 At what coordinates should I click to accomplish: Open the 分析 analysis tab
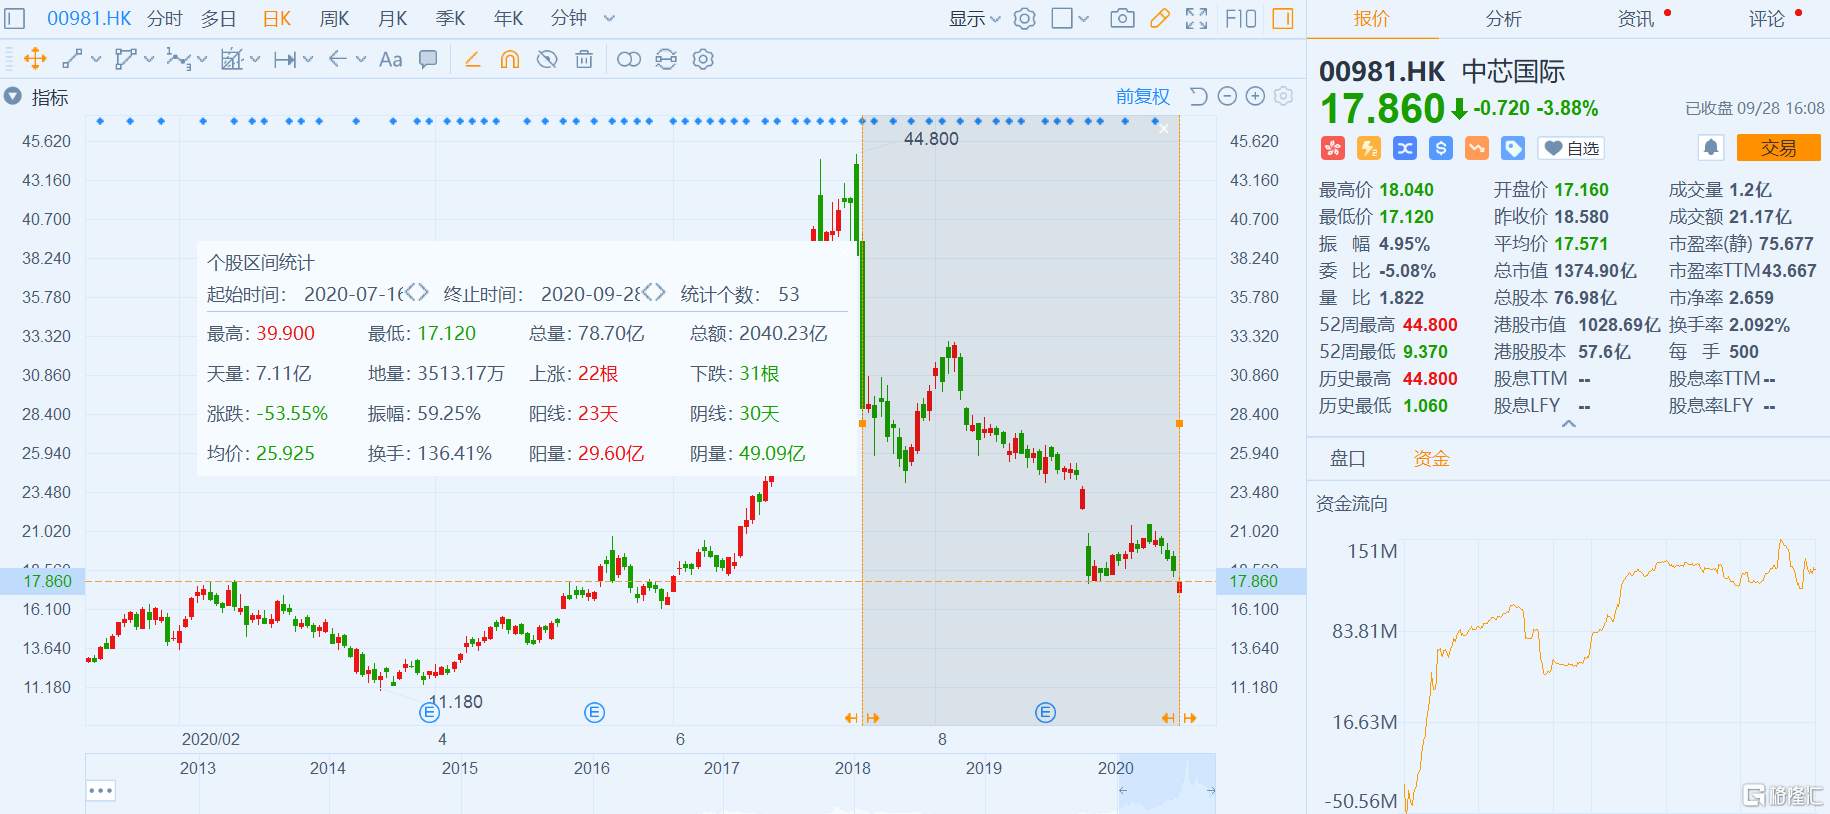1503,18
